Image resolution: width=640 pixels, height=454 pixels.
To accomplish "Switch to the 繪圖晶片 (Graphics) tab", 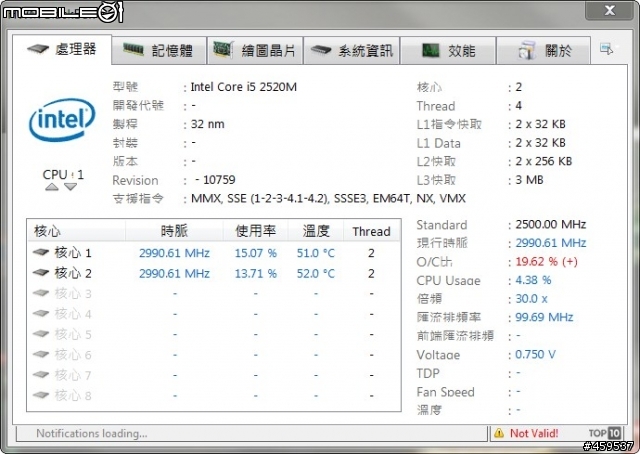I will [255, 51].
